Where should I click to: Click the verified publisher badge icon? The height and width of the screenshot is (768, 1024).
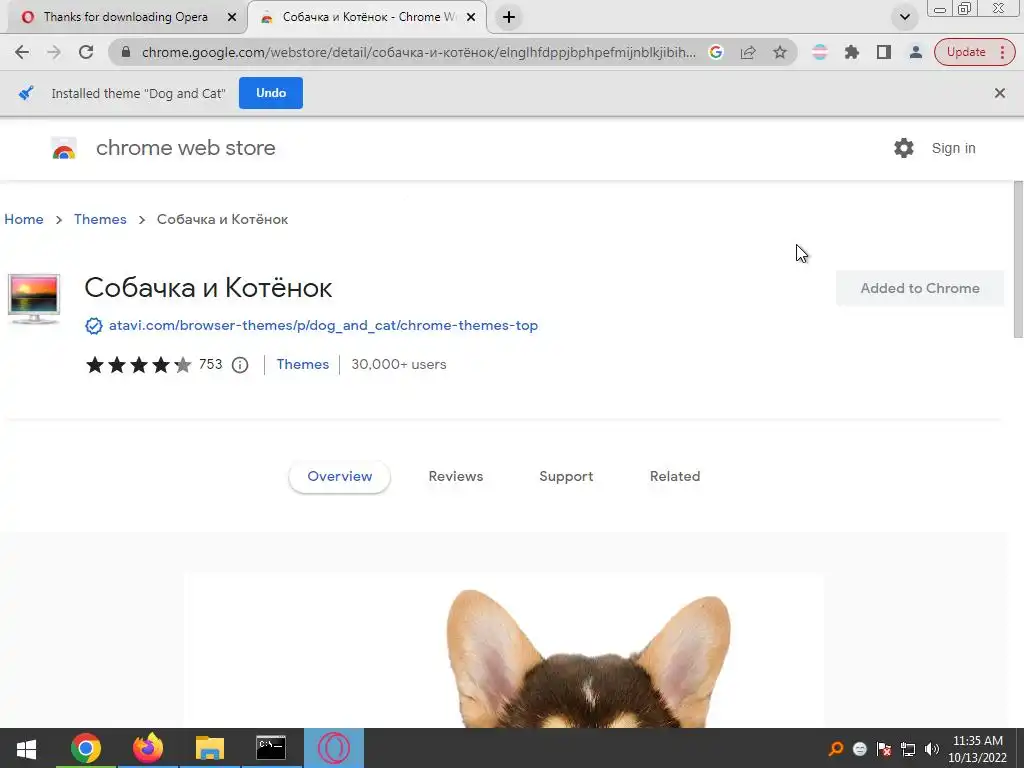click(93, 326)
